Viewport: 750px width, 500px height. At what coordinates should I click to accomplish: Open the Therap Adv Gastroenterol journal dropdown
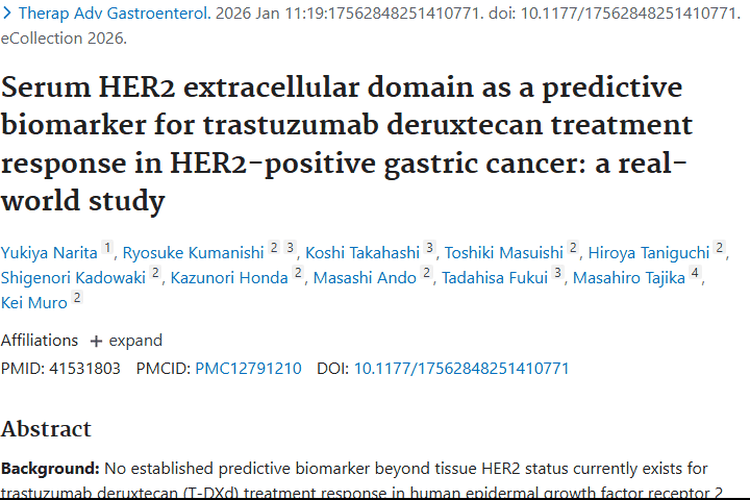coord(98,13)
